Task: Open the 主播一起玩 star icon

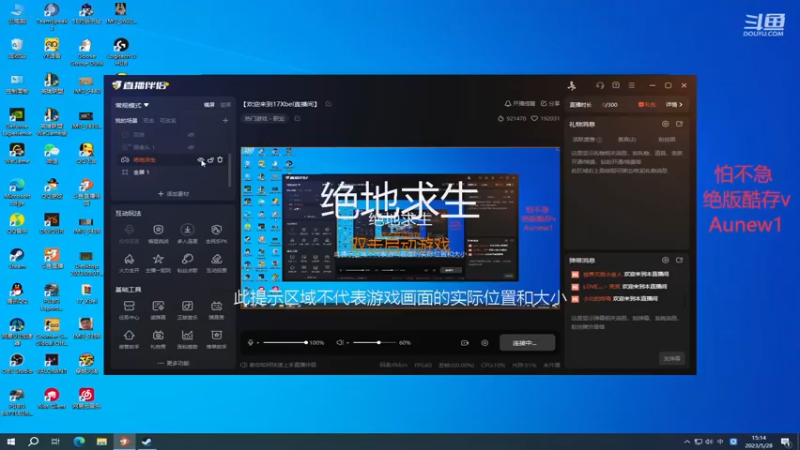Action: point(158,263)
